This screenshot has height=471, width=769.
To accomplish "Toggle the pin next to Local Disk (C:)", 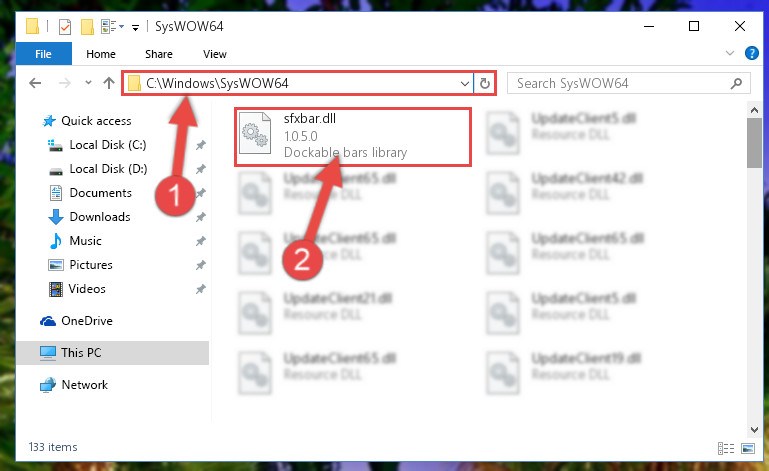I will [x=201, y=145].
